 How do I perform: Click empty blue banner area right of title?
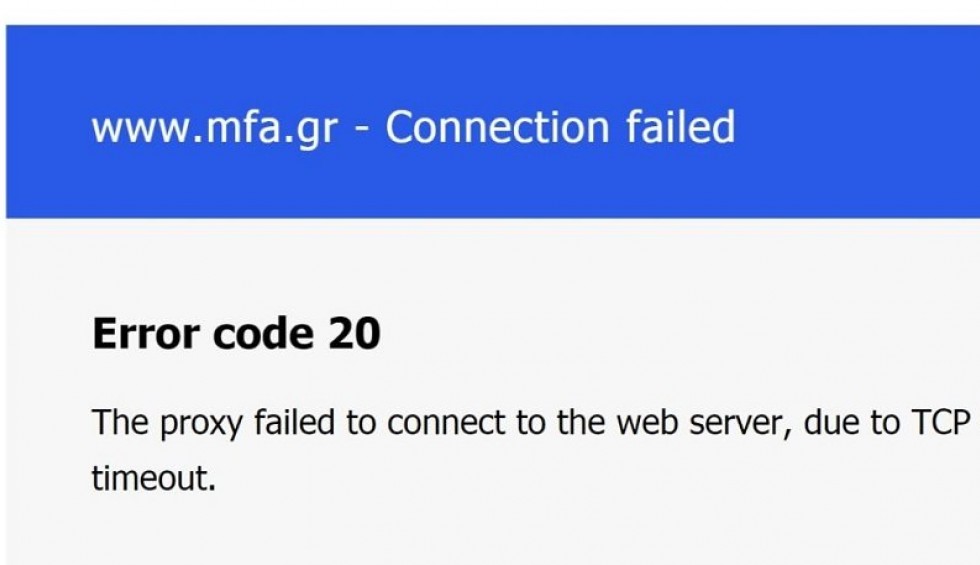coord(860,128)
